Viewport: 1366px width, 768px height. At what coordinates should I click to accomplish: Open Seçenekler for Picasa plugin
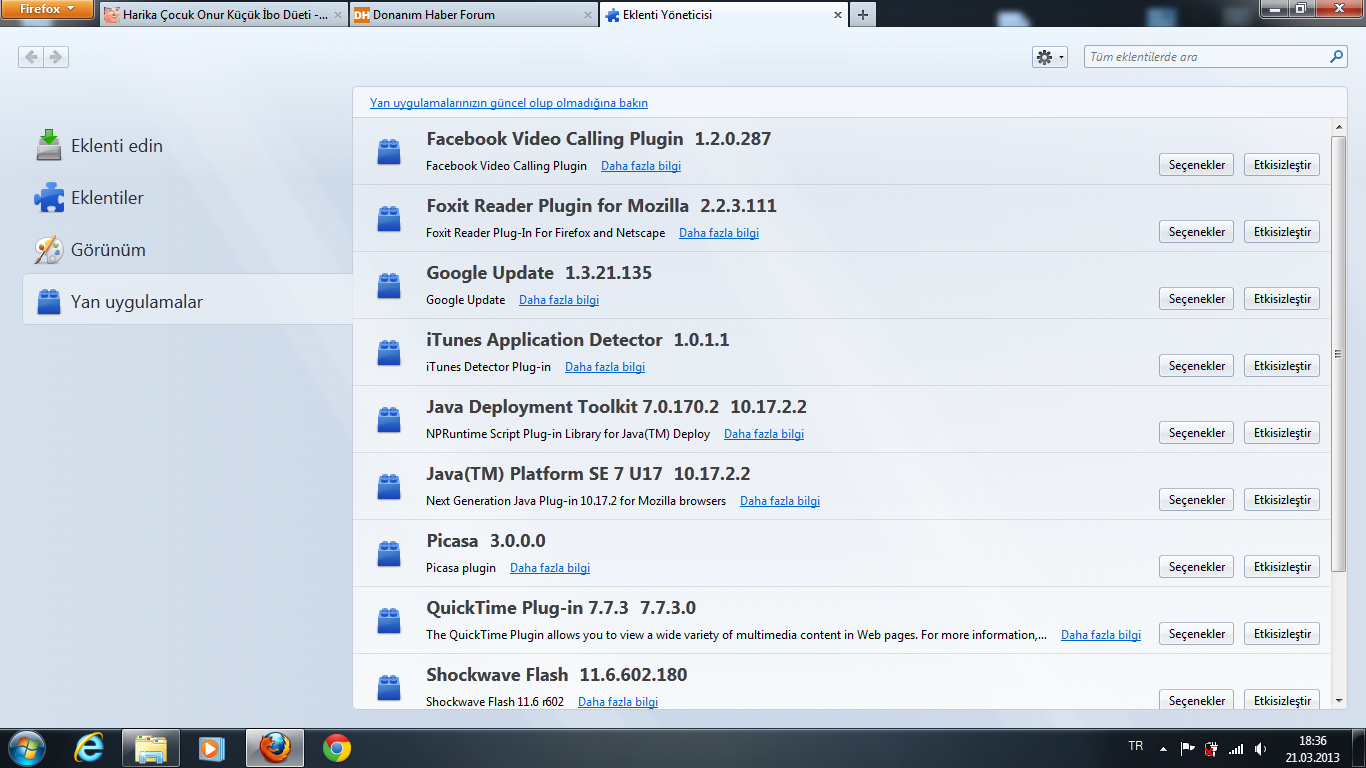tap(1197, 567)
